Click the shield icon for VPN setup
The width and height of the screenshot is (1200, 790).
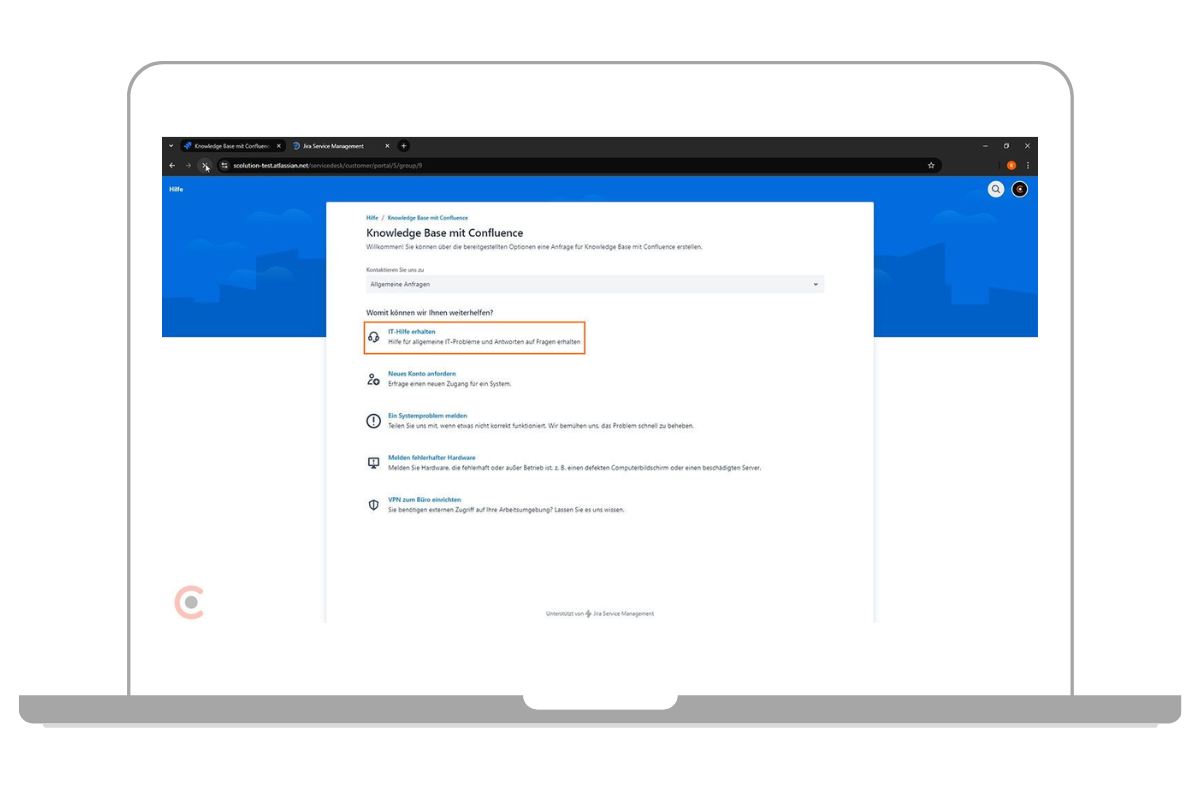point(373,505)
